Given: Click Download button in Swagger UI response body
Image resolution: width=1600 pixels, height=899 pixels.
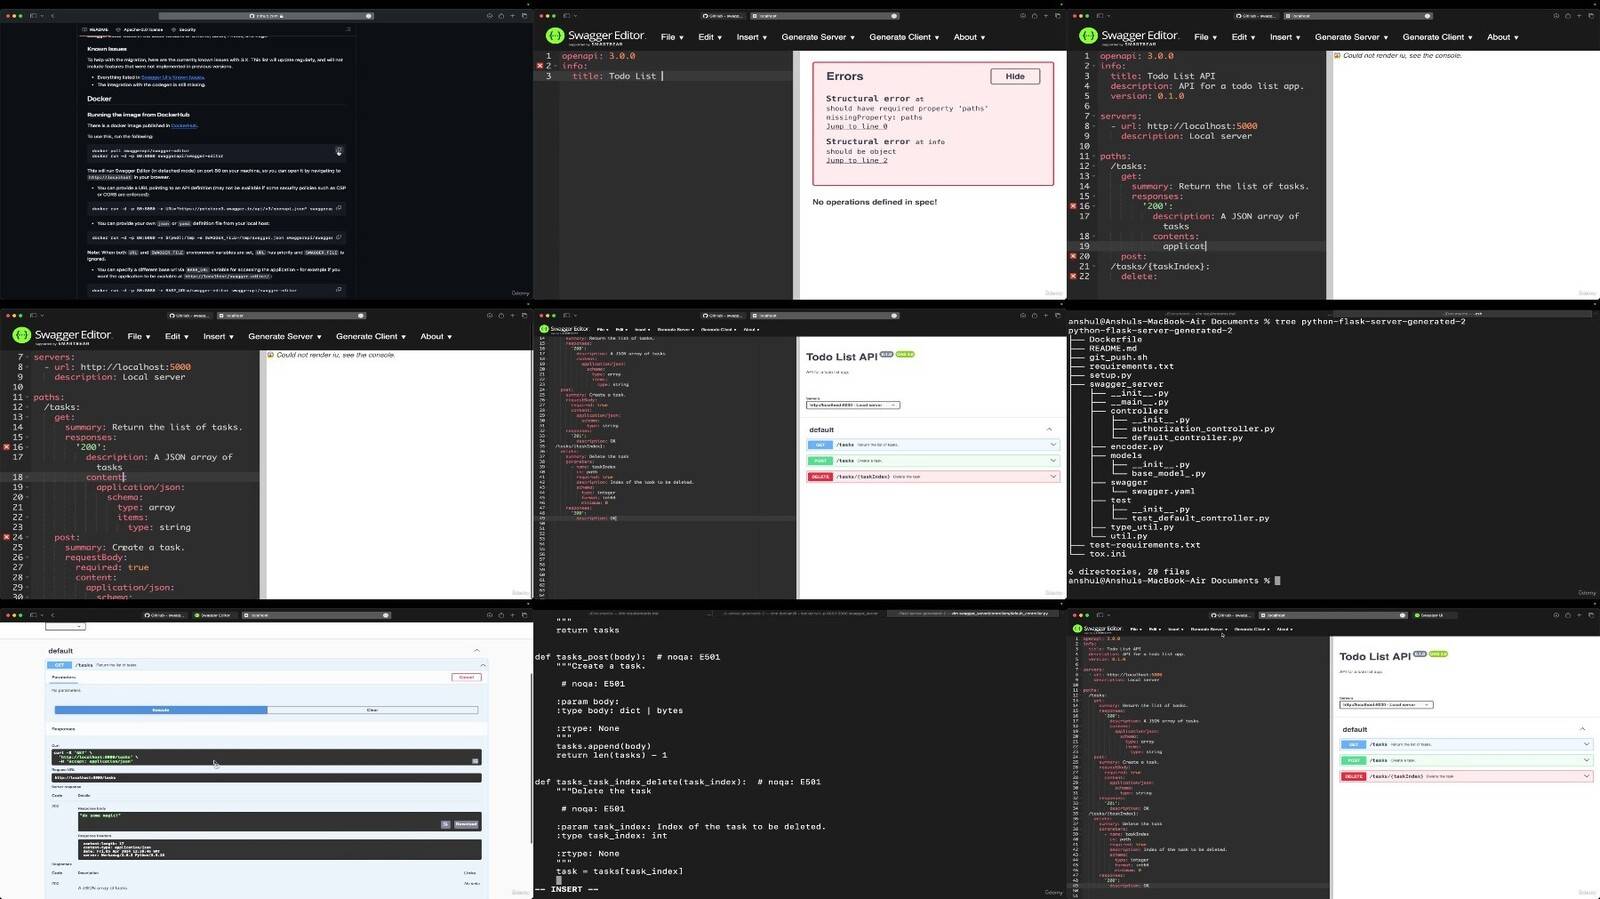Looking at the screenshot, I should [x=466, y=824].
